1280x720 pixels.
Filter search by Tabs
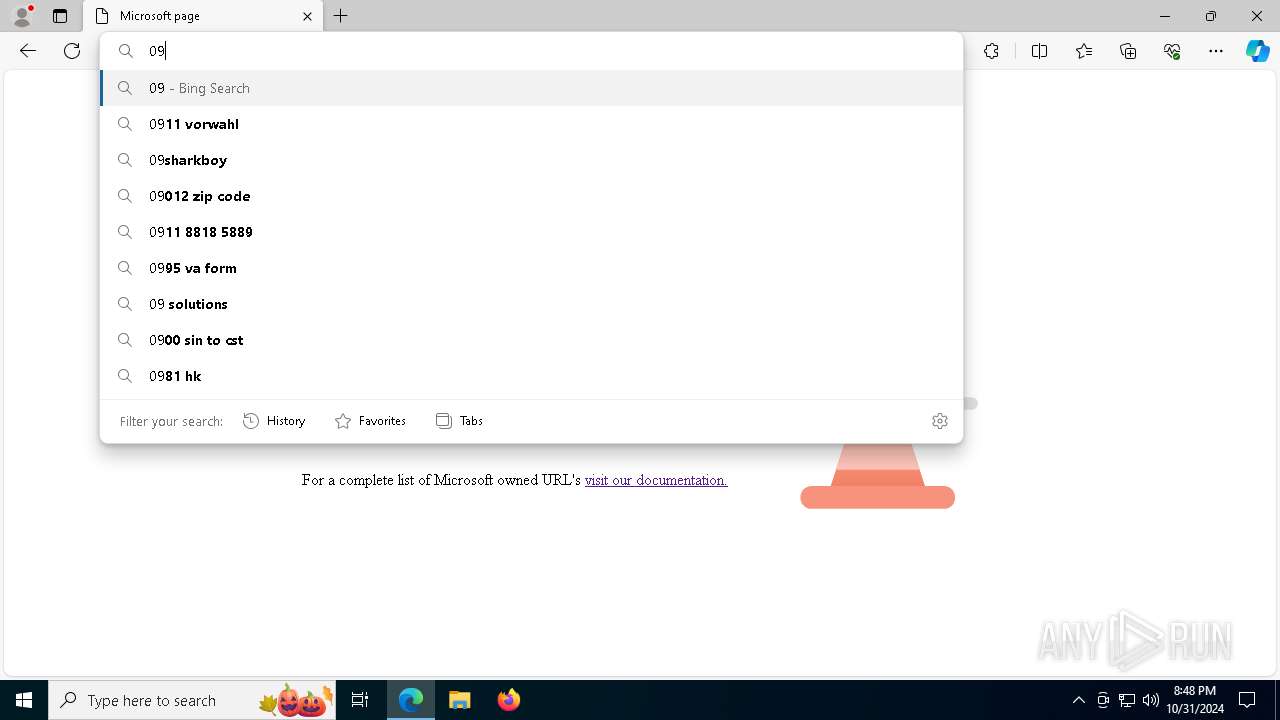pos(459,421)
